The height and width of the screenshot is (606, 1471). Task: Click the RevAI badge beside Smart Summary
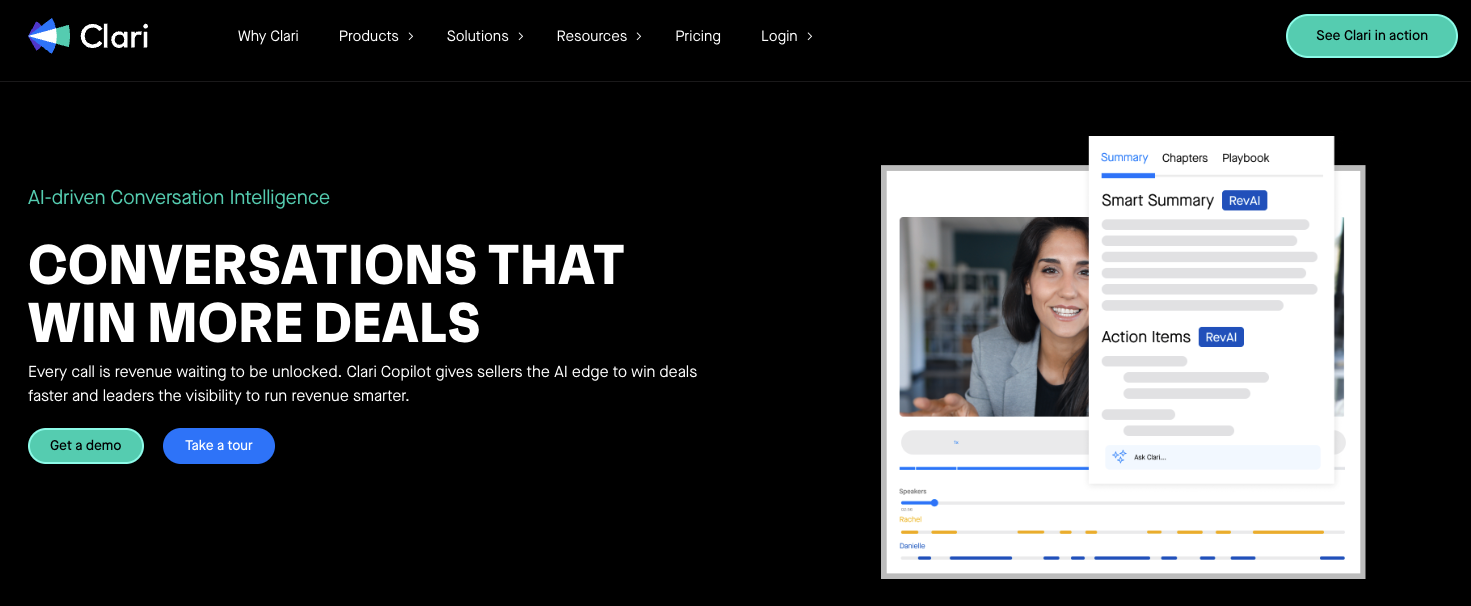1244,200
